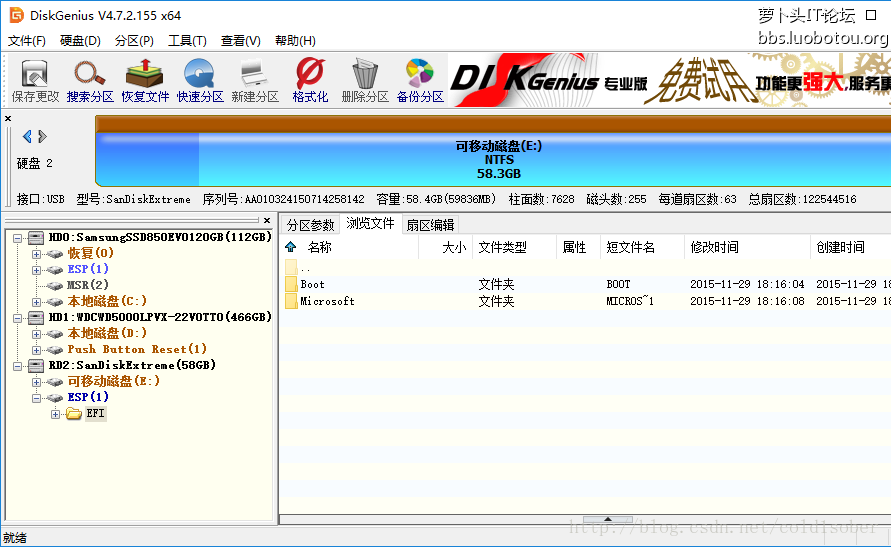Click the HD1 WDC disk icon
Image resolution: width=891 pixels, height=547 pixels.
(x=36, y=318)
